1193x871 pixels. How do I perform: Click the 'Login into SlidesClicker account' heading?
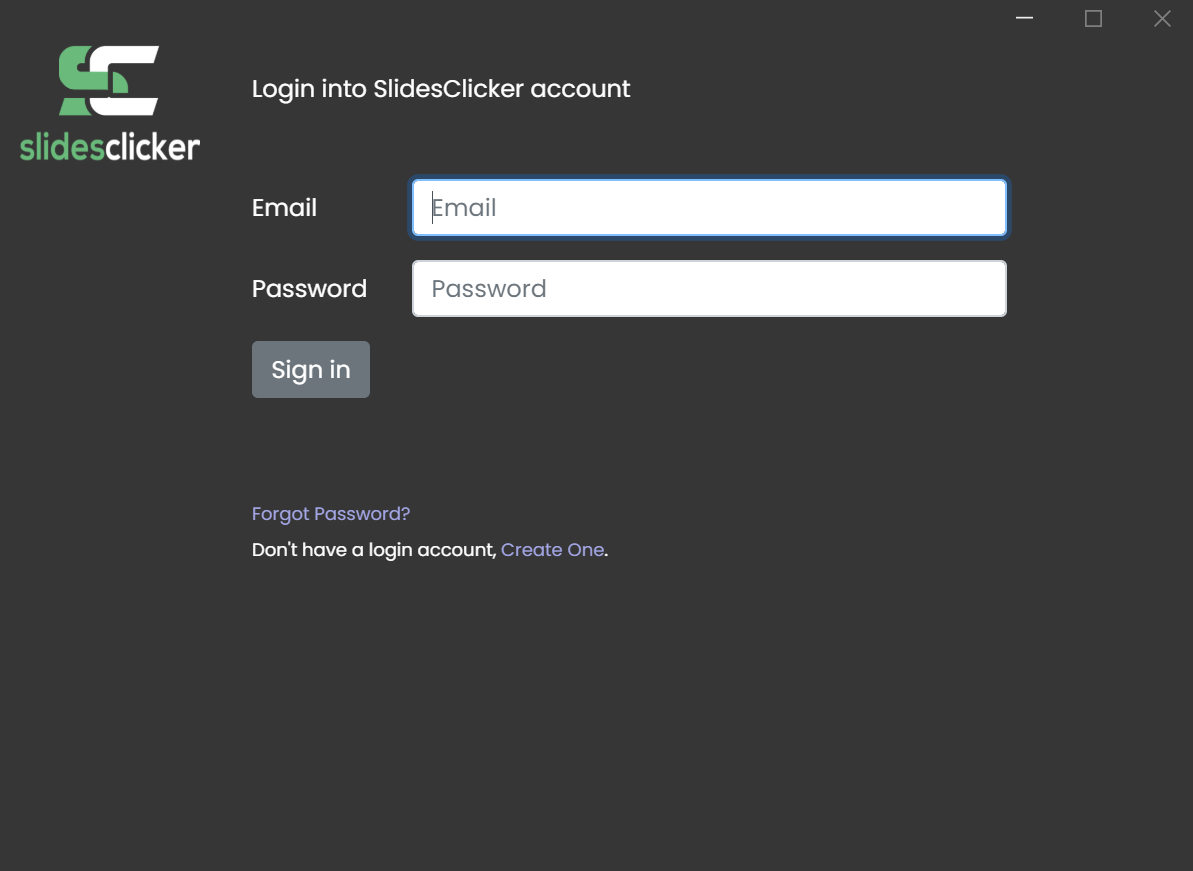pos(441,89)
